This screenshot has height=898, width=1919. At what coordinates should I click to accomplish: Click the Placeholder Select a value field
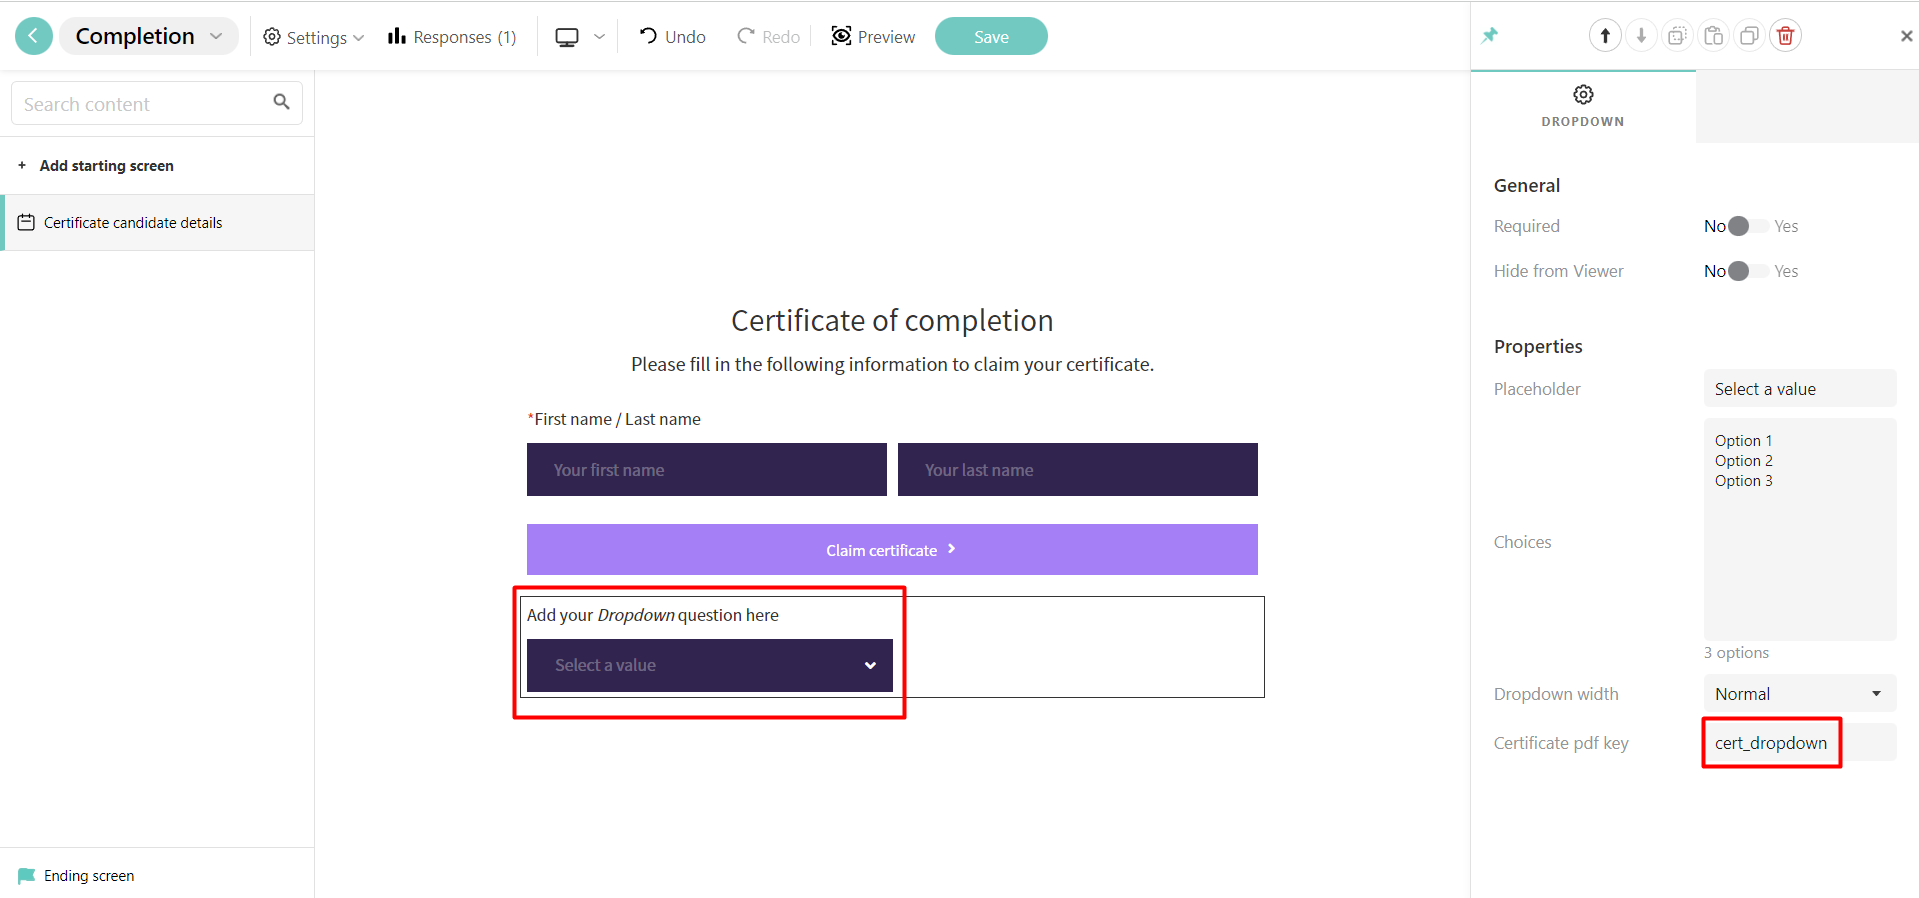tap(1800, 389)
